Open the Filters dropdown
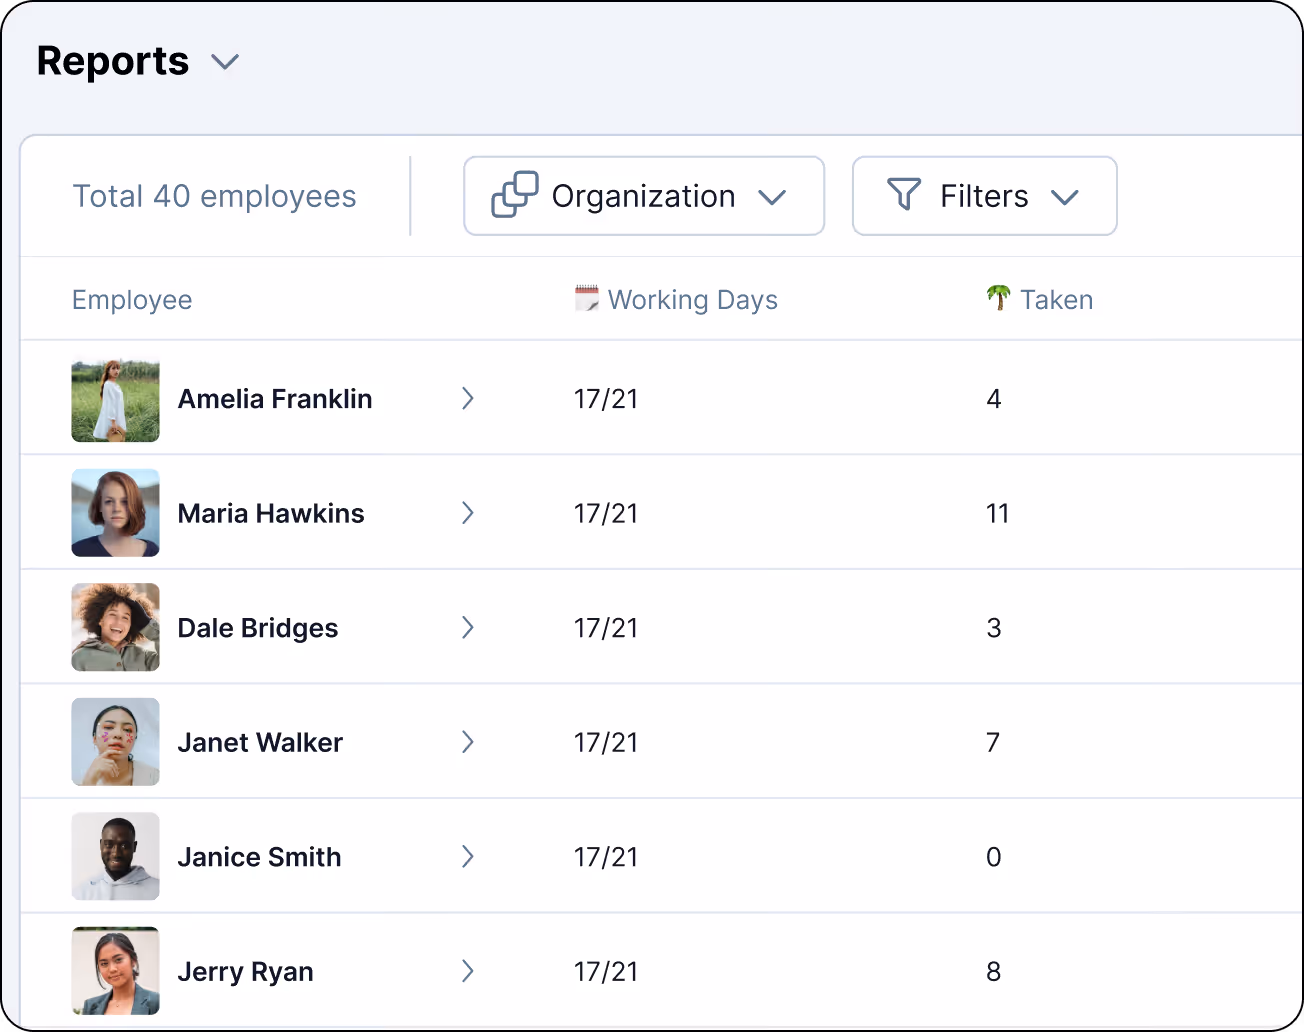The height and width of the screenshot is (1032, 1304). (984, 196)
